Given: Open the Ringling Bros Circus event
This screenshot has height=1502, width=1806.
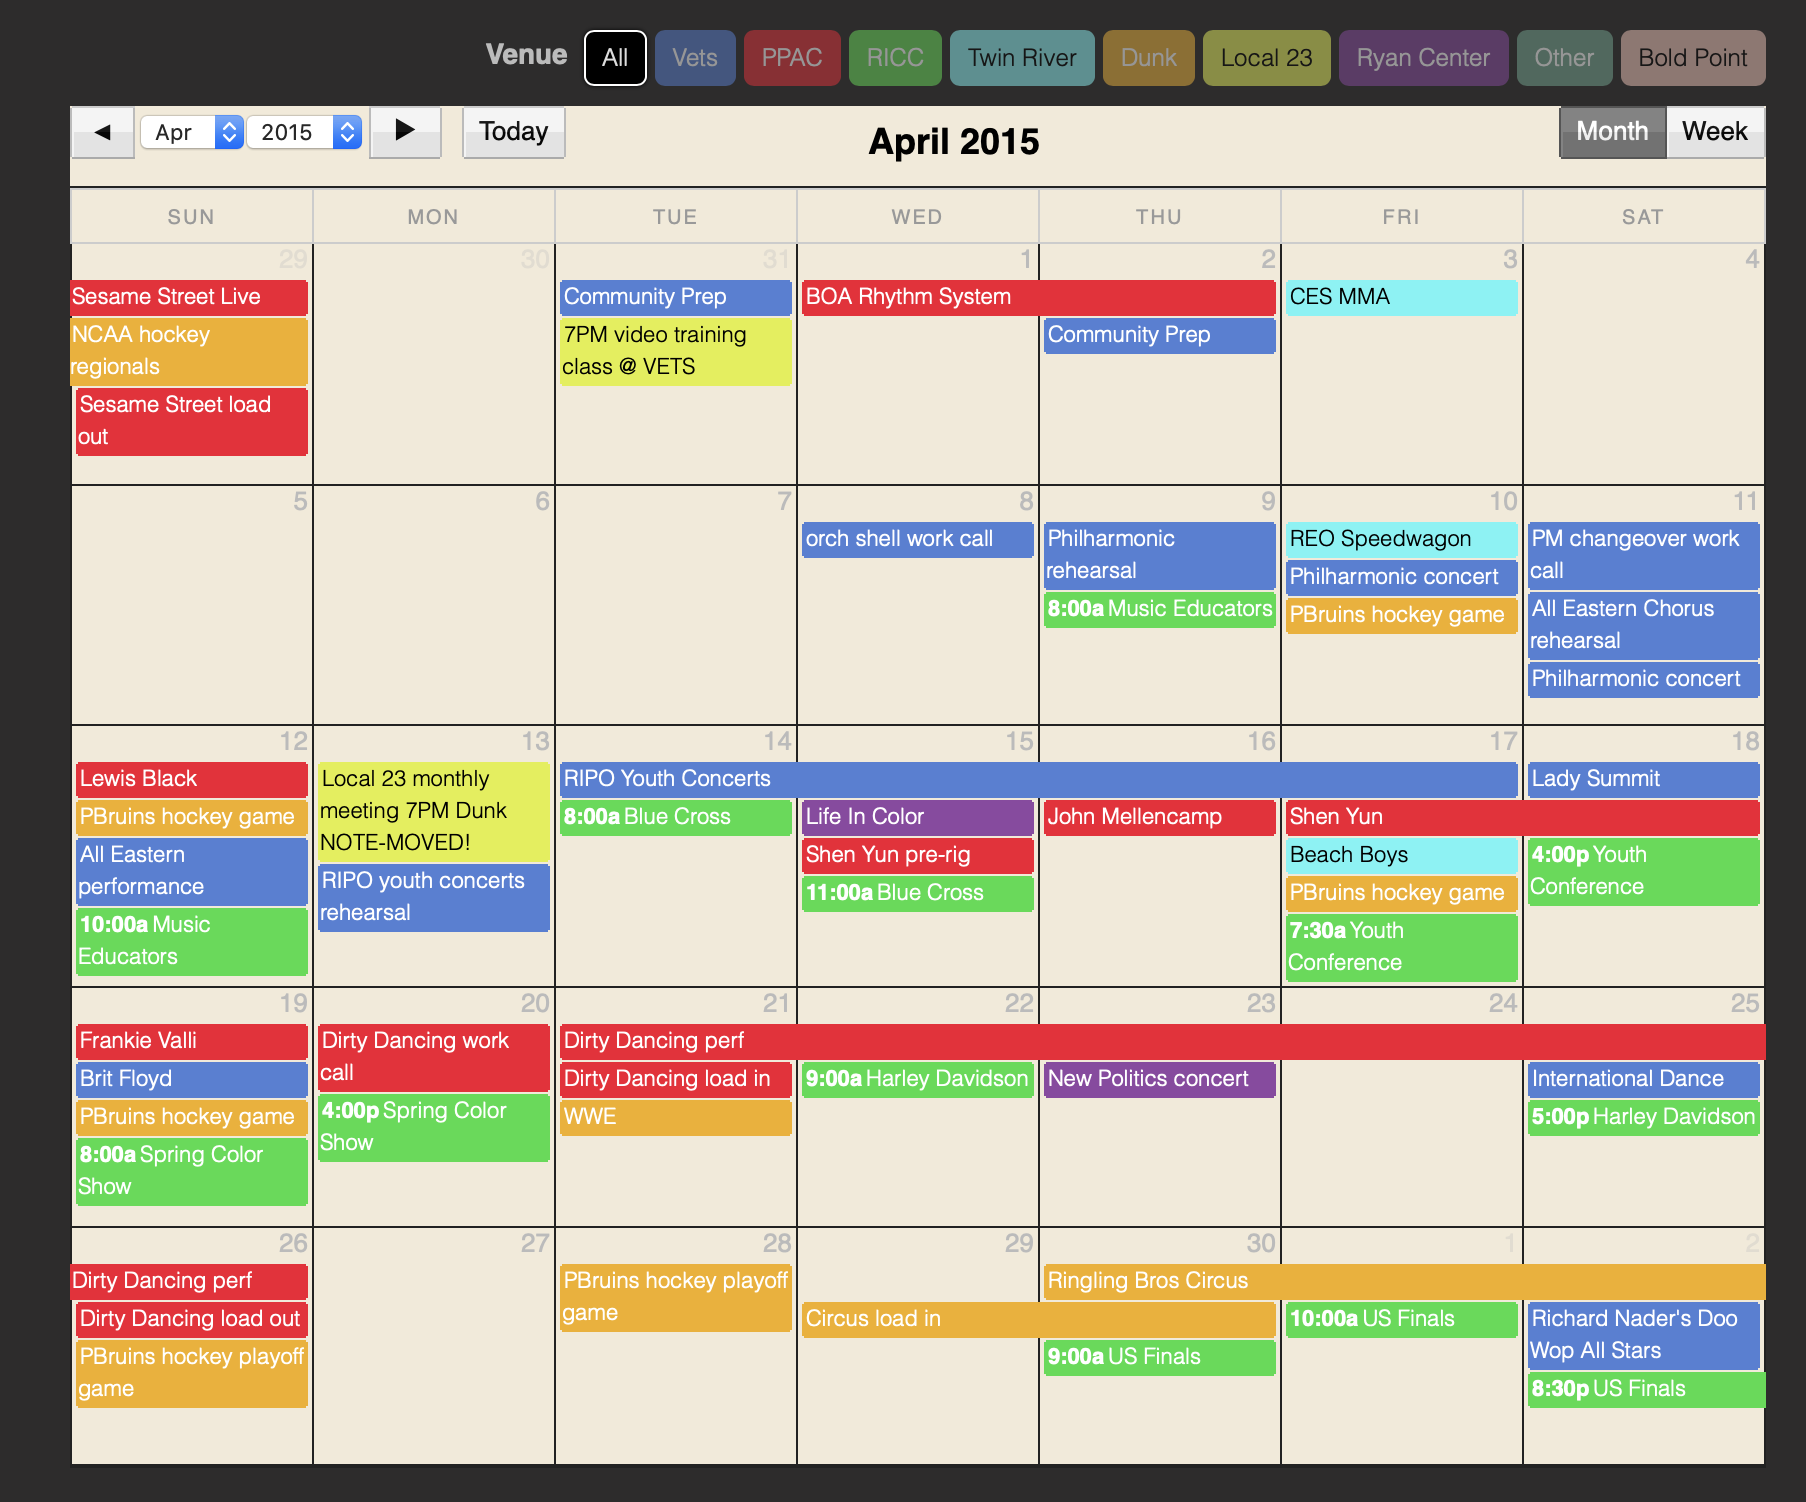Looking at the screenshot, I should (x=1403, y=1281).
